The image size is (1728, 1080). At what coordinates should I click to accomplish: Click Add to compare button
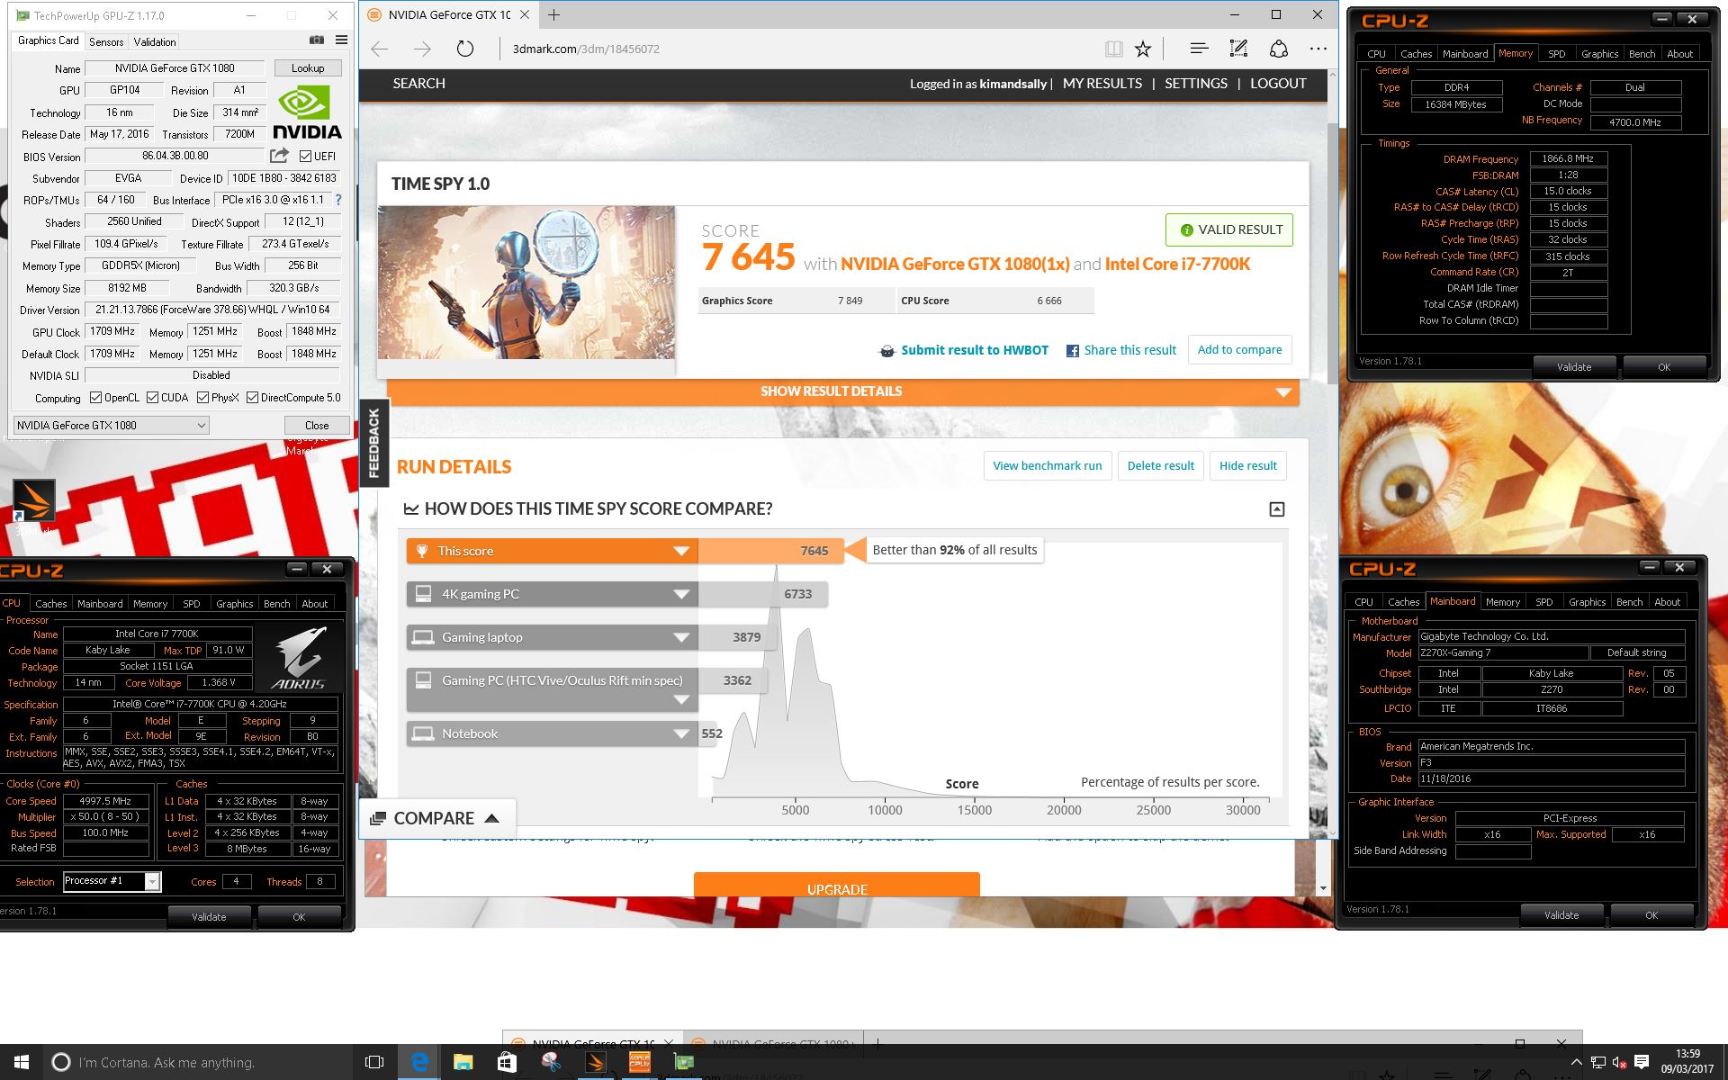pos(1239,350)
